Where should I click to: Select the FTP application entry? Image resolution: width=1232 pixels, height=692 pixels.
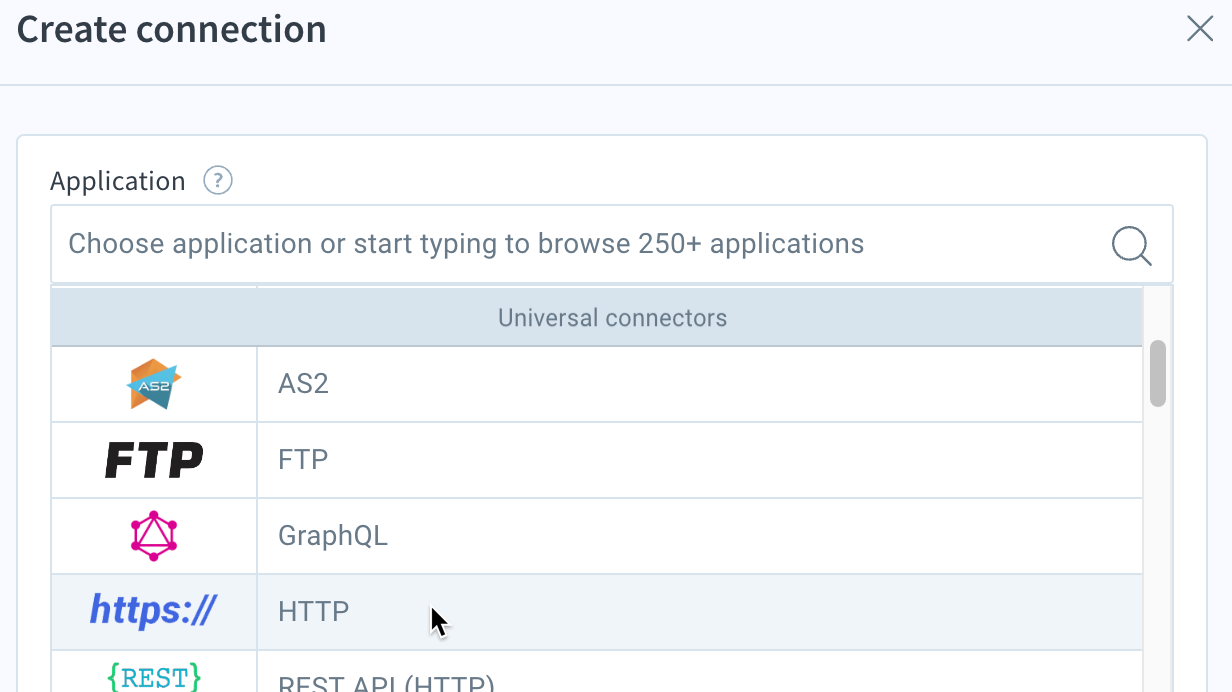point(597,460)
